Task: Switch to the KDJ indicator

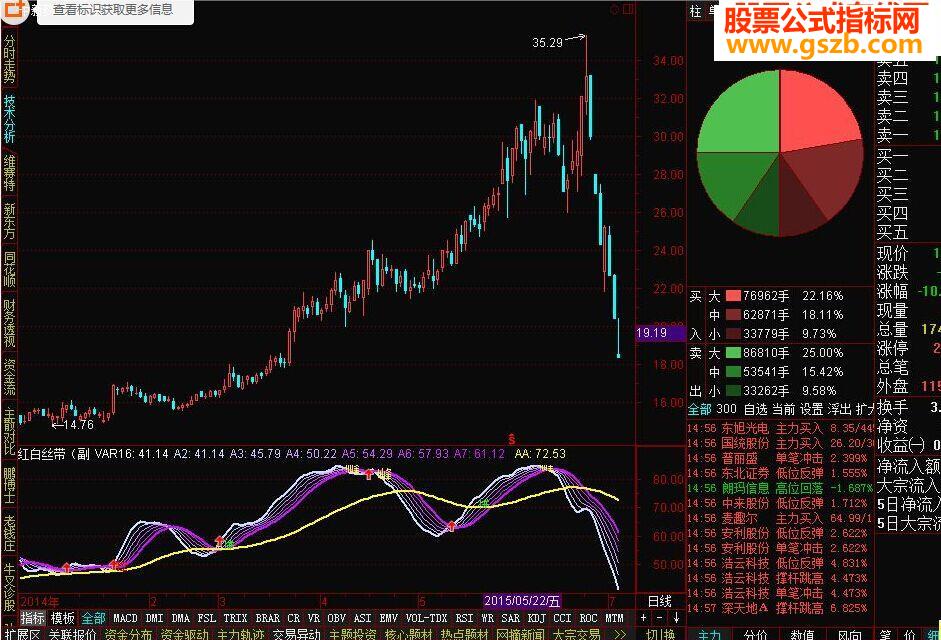Action: 537,618
